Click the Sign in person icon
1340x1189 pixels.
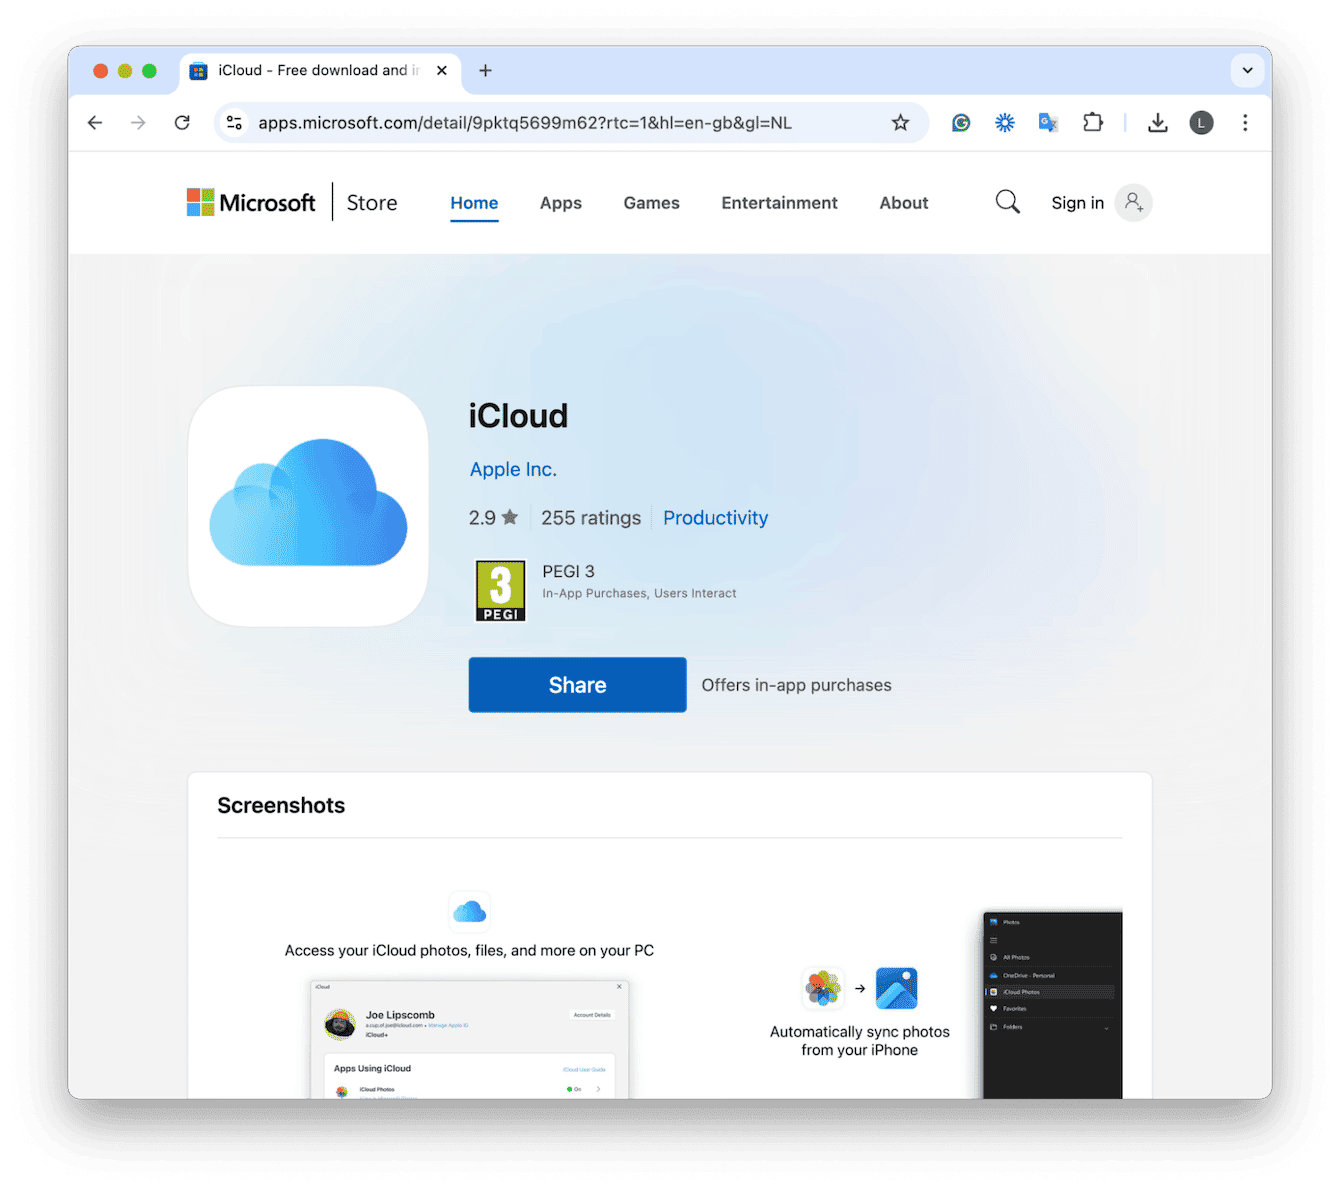tap(1133, 202)
